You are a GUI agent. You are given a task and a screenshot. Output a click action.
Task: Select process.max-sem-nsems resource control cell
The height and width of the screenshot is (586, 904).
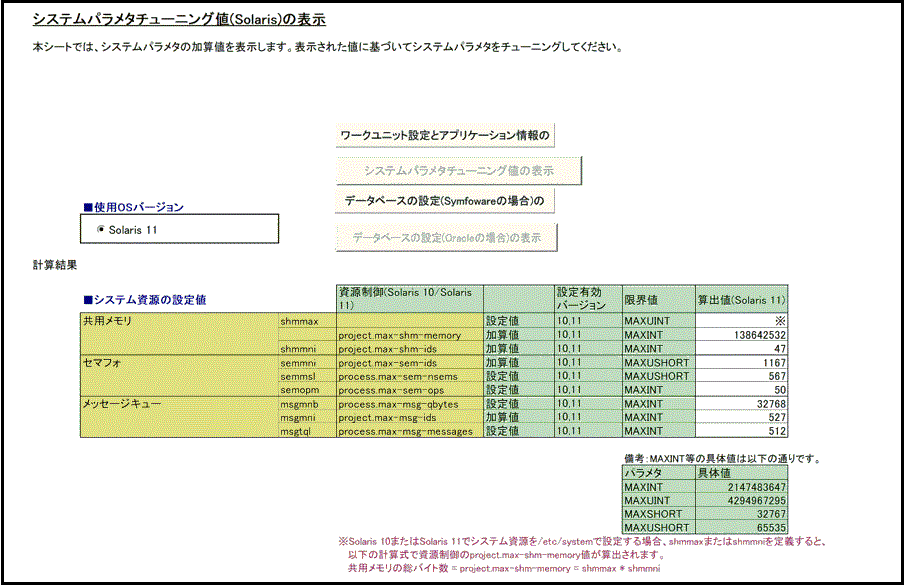[x=409, y=376]
